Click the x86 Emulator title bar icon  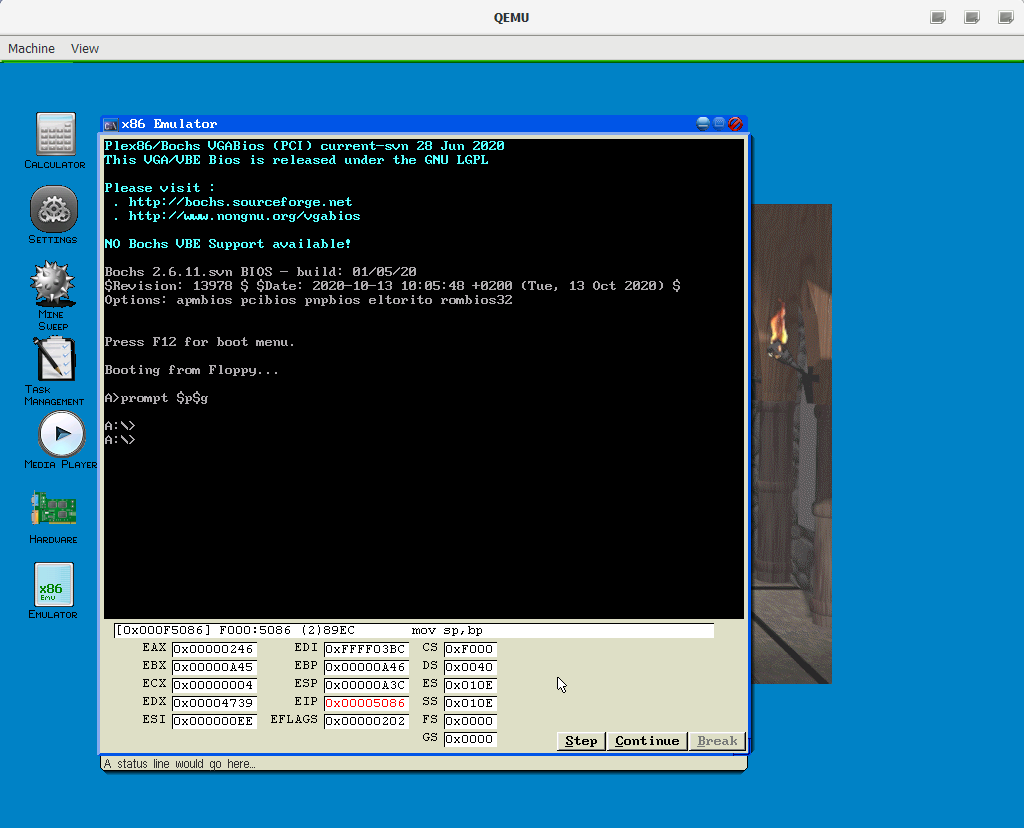coord(110,124)
